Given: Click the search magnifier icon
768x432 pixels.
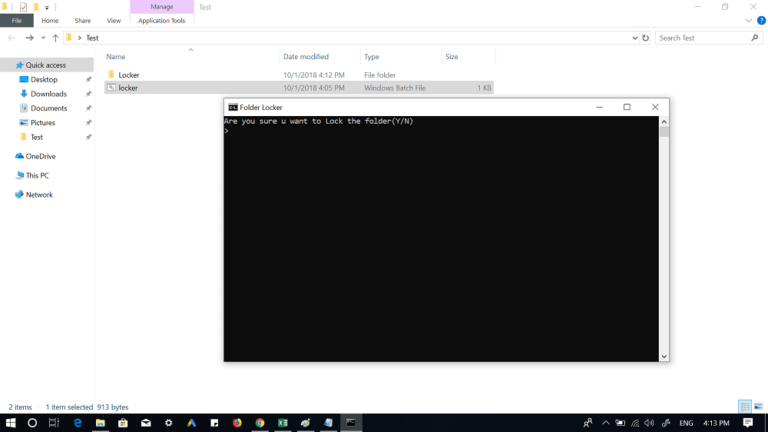Looking at the screenshot, I should pyautogui.click(x=755, y=38).
